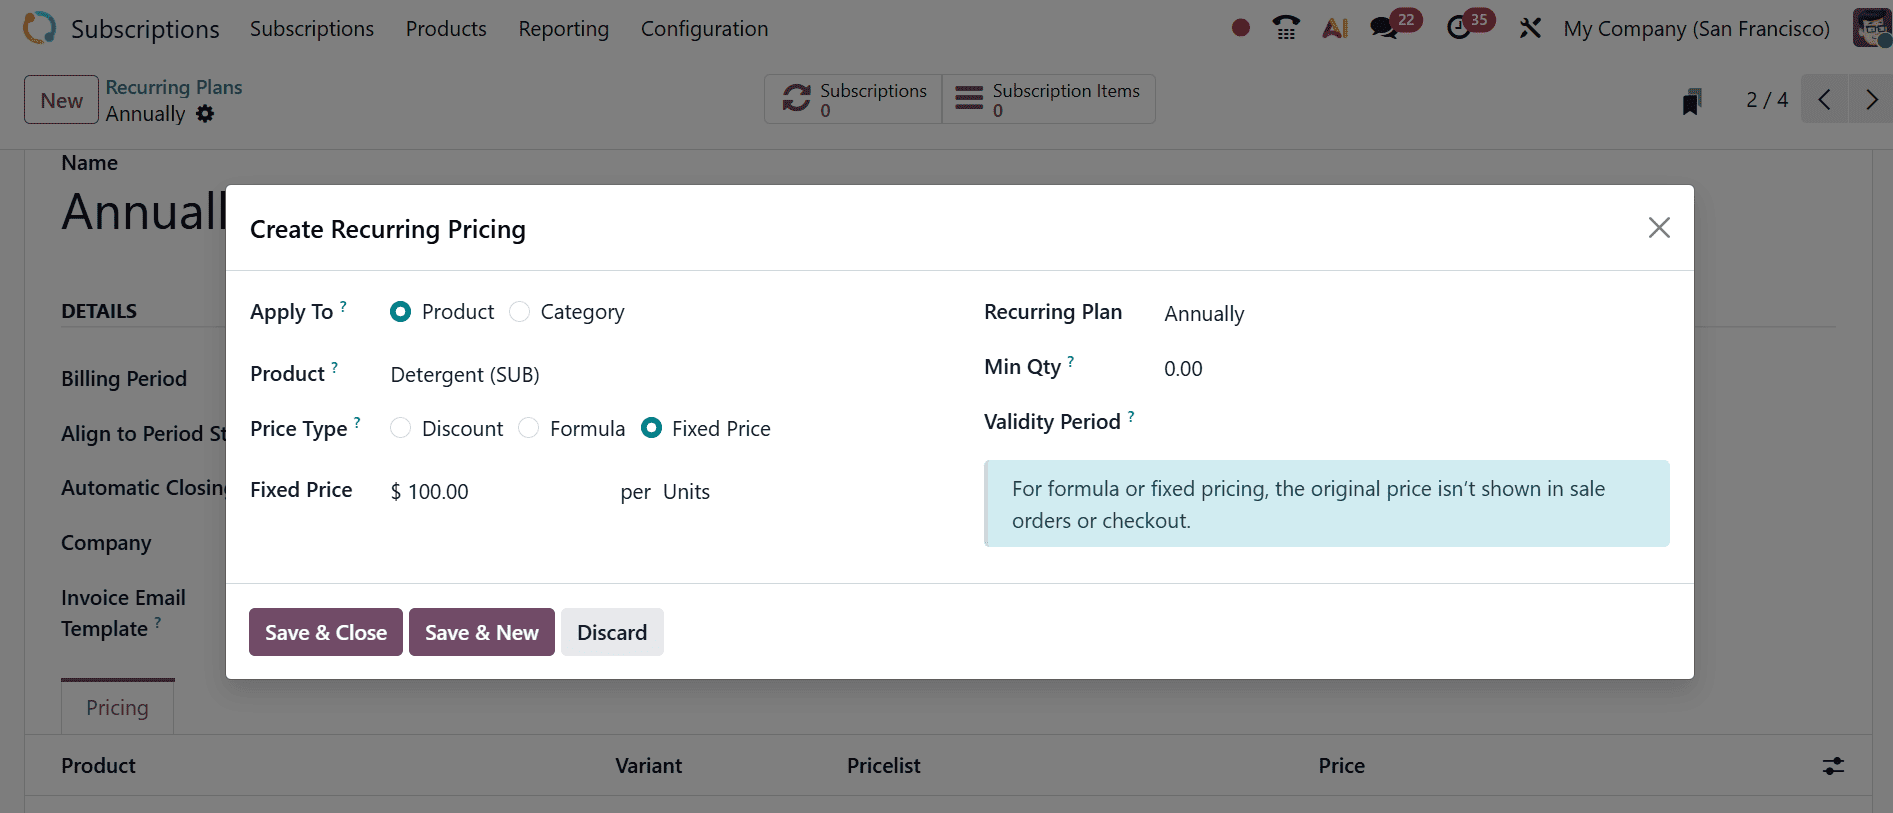Click the New button
The image size is (1893, 813).
(x=61, y=100)
